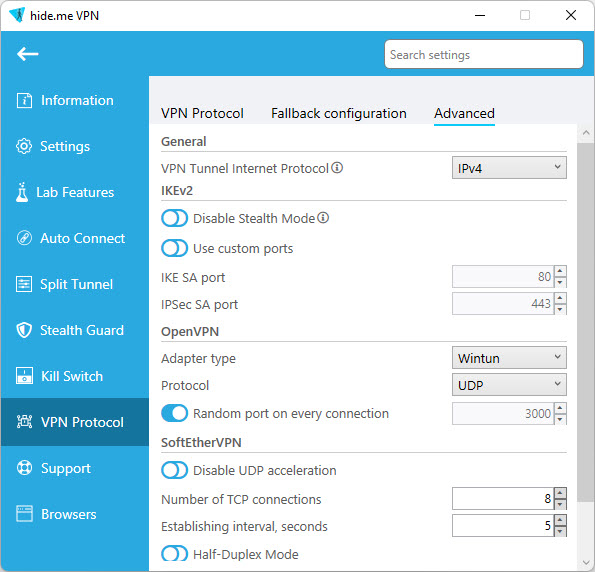595x572 pixels.
Task: Select the Advanced tab
Action: [464, 113]
